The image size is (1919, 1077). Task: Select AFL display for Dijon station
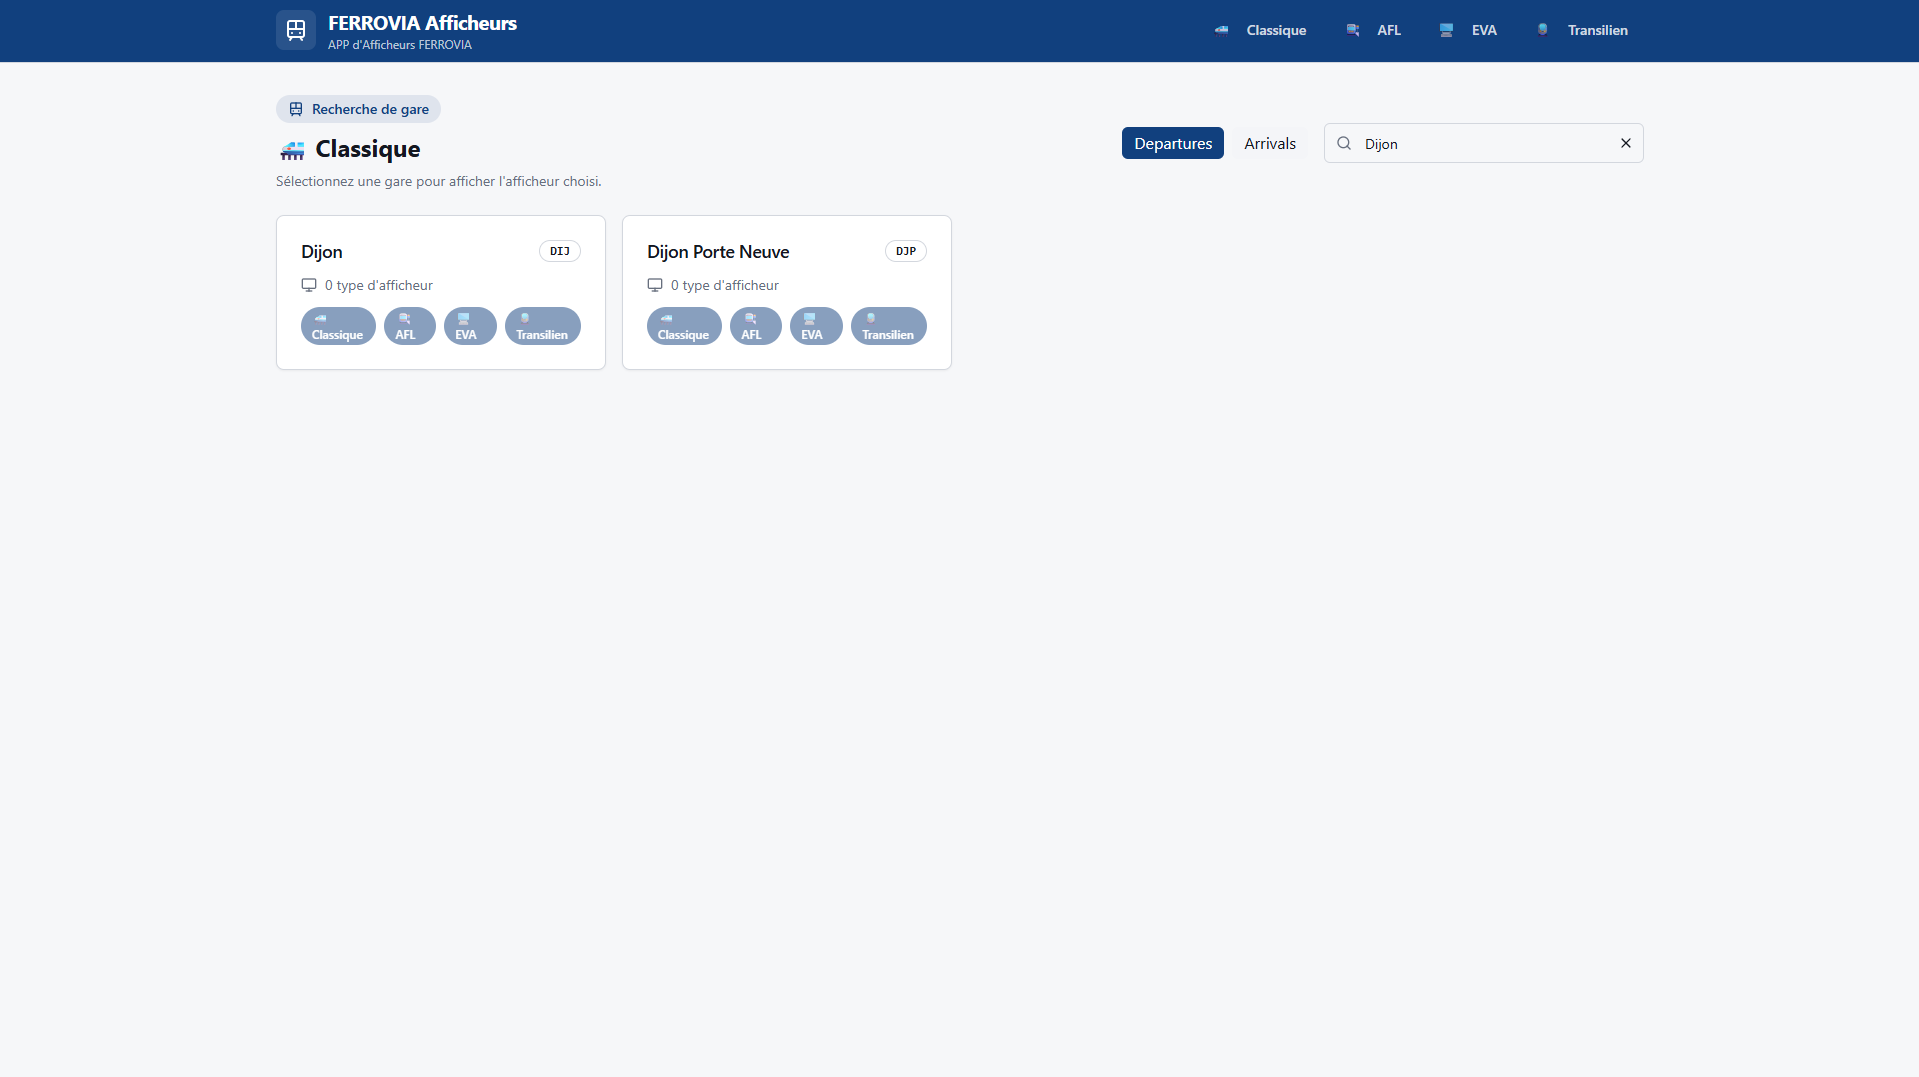pos(409,326)
